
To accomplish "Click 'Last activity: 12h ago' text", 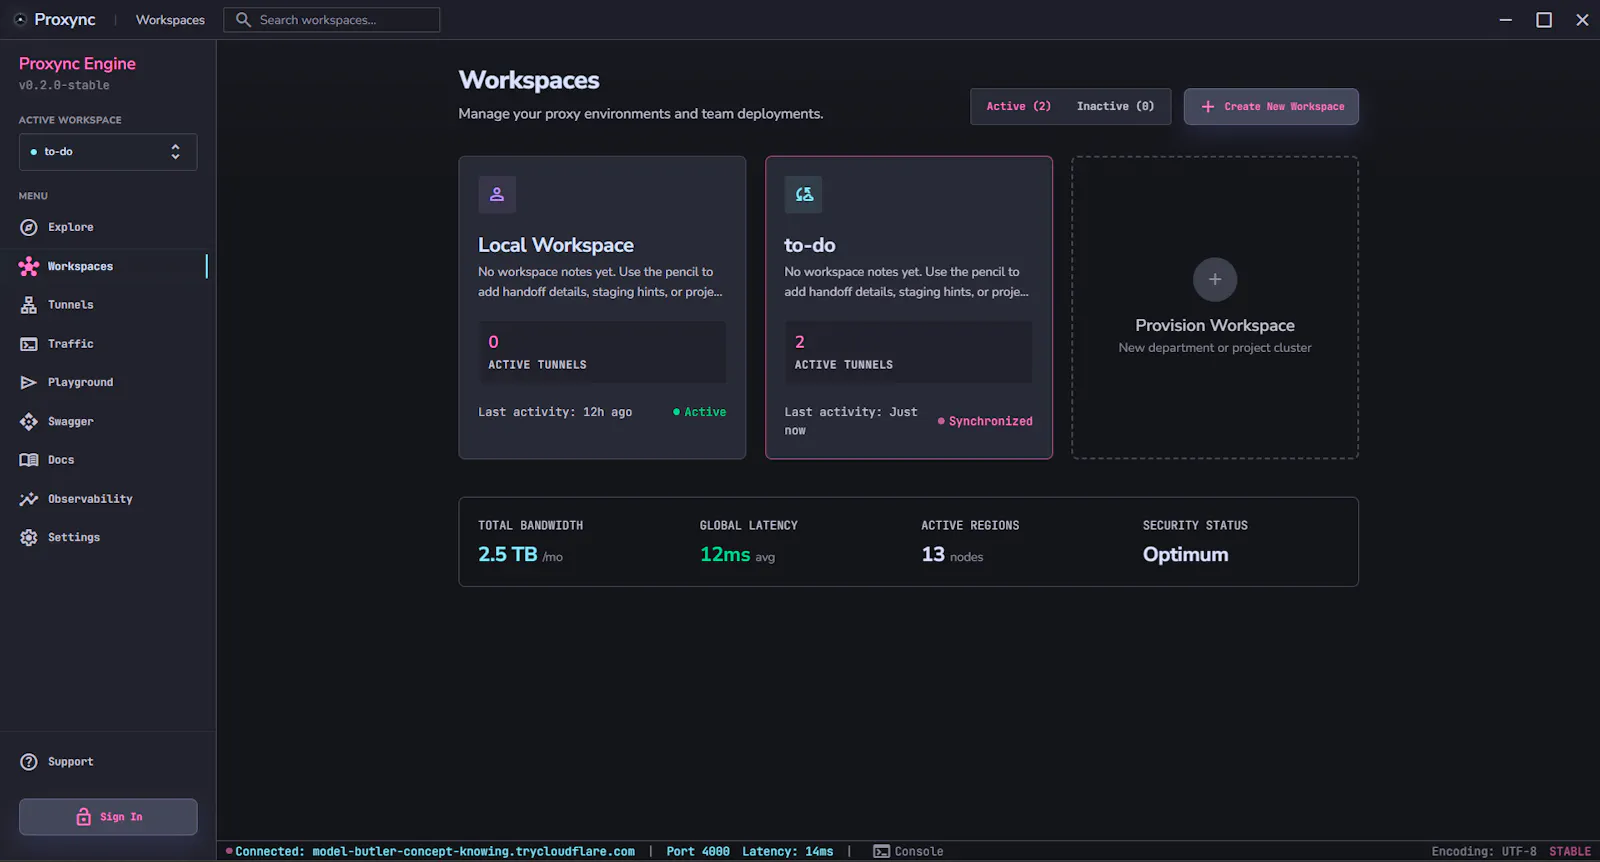I will pos(555,412).
